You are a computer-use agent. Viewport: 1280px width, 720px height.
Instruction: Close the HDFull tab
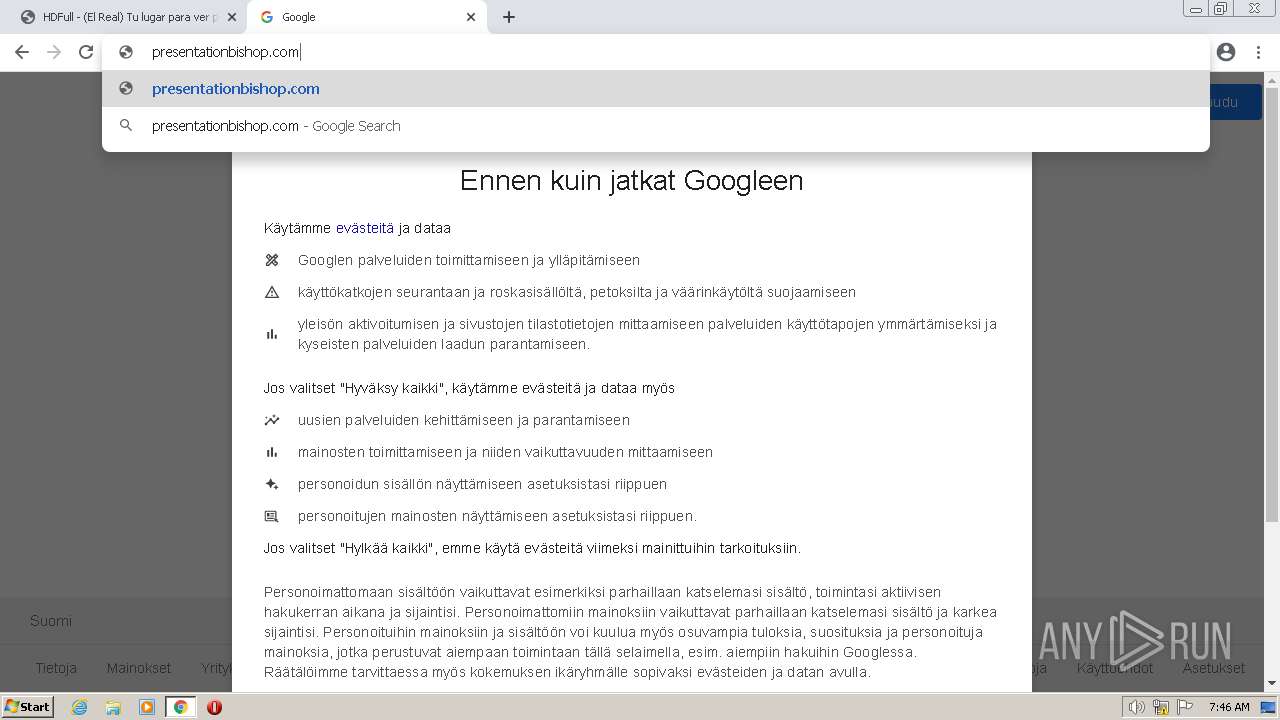click(x=232, y=17)
